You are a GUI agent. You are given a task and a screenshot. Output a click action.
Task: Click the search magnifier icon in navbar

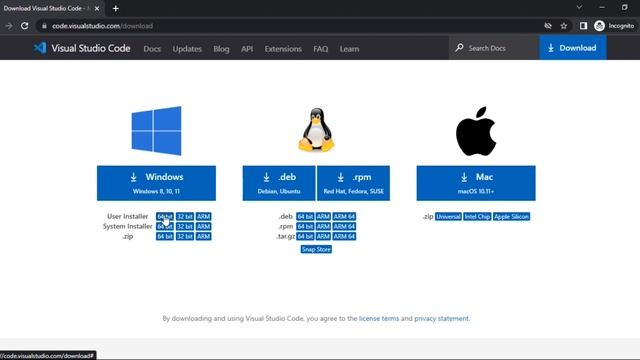coord(459,48)
